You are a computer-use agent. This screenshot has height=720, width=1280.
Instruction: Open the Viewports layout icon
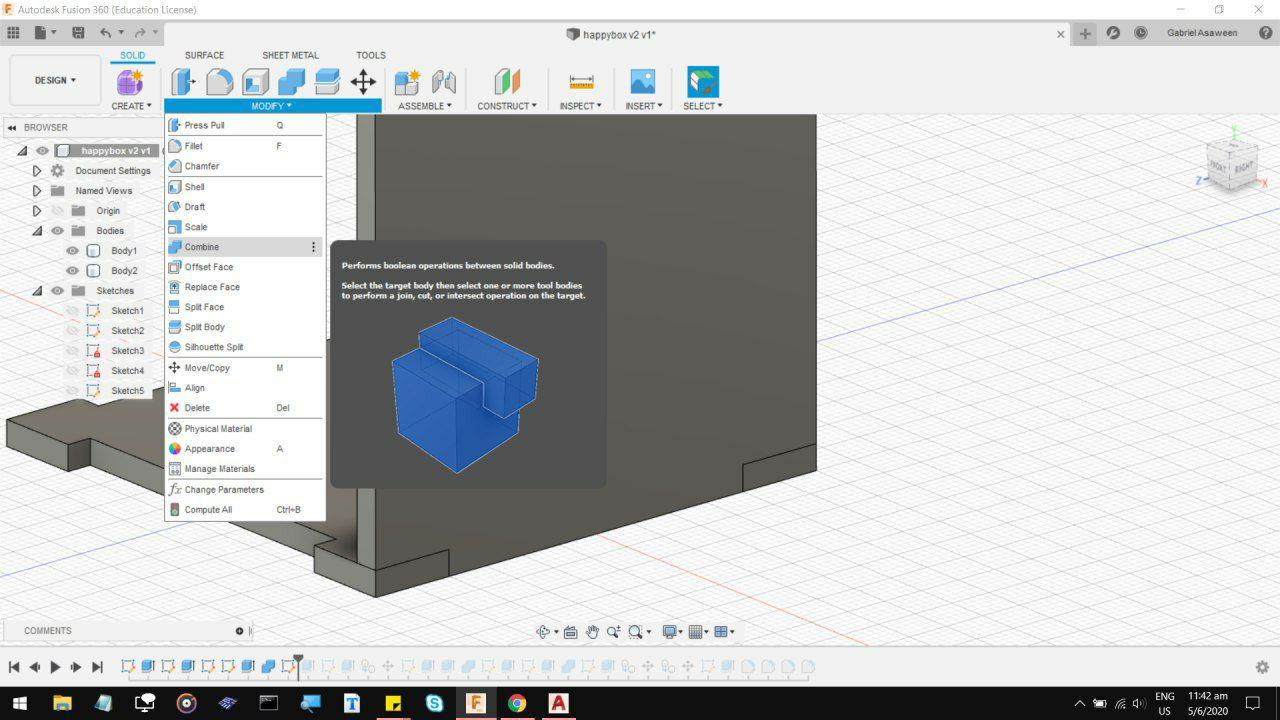tap(721, 632)
